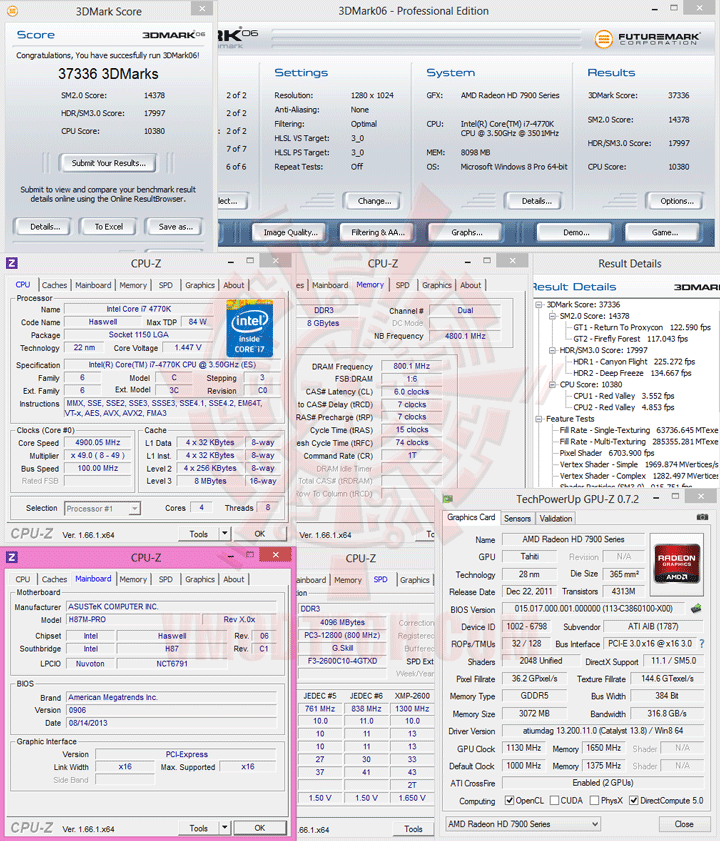Select GT1 - Return To Proxycon result row

(642, 327)
